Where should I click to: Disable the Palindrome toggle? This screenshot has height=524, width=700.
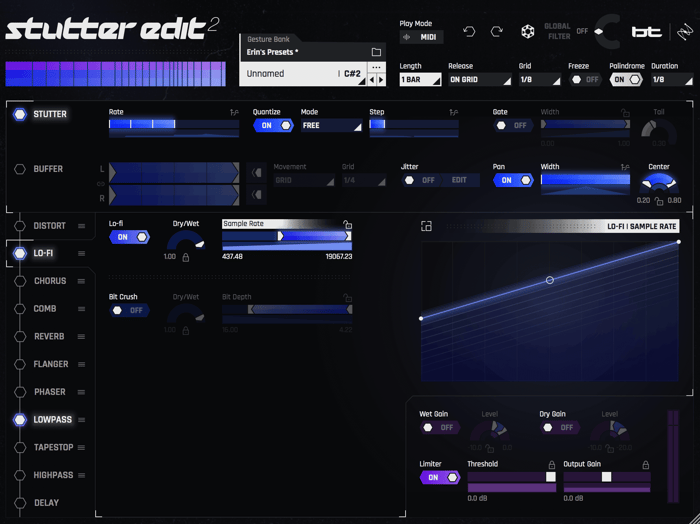click(x=626, y=80)
